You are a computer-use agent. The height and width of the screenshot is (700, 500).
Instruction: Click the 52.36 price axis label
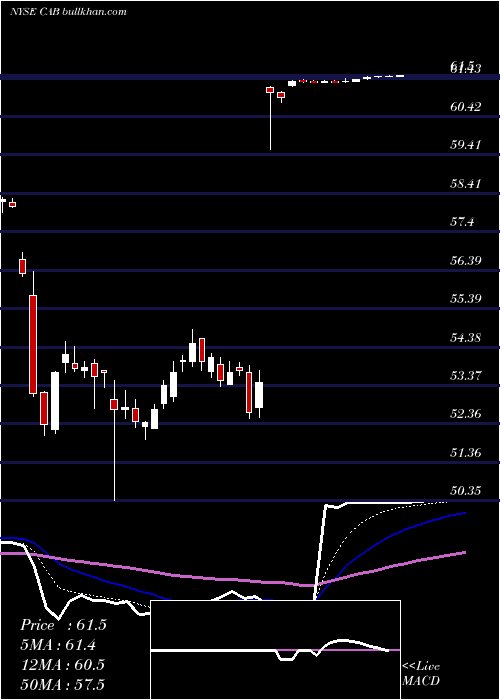click(x=466, y=413)
